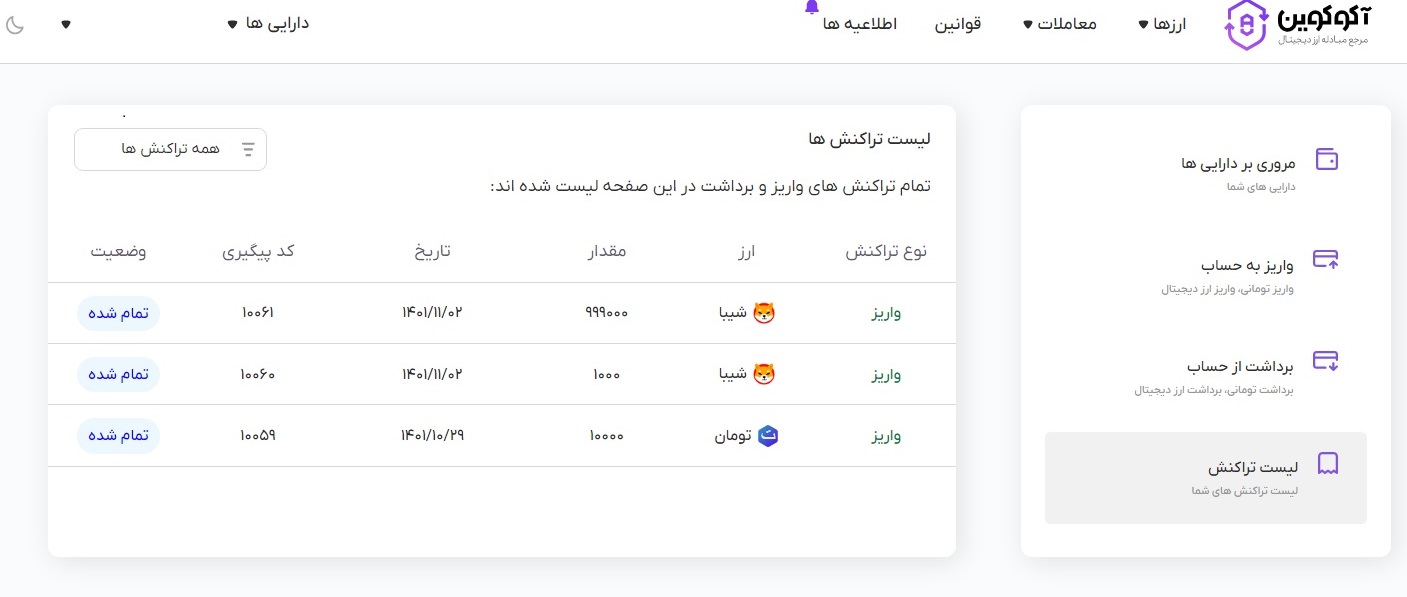Expand the دارایی ها dropdown menu
This screenshot has width=1407, height=597.
pos(268,23)
